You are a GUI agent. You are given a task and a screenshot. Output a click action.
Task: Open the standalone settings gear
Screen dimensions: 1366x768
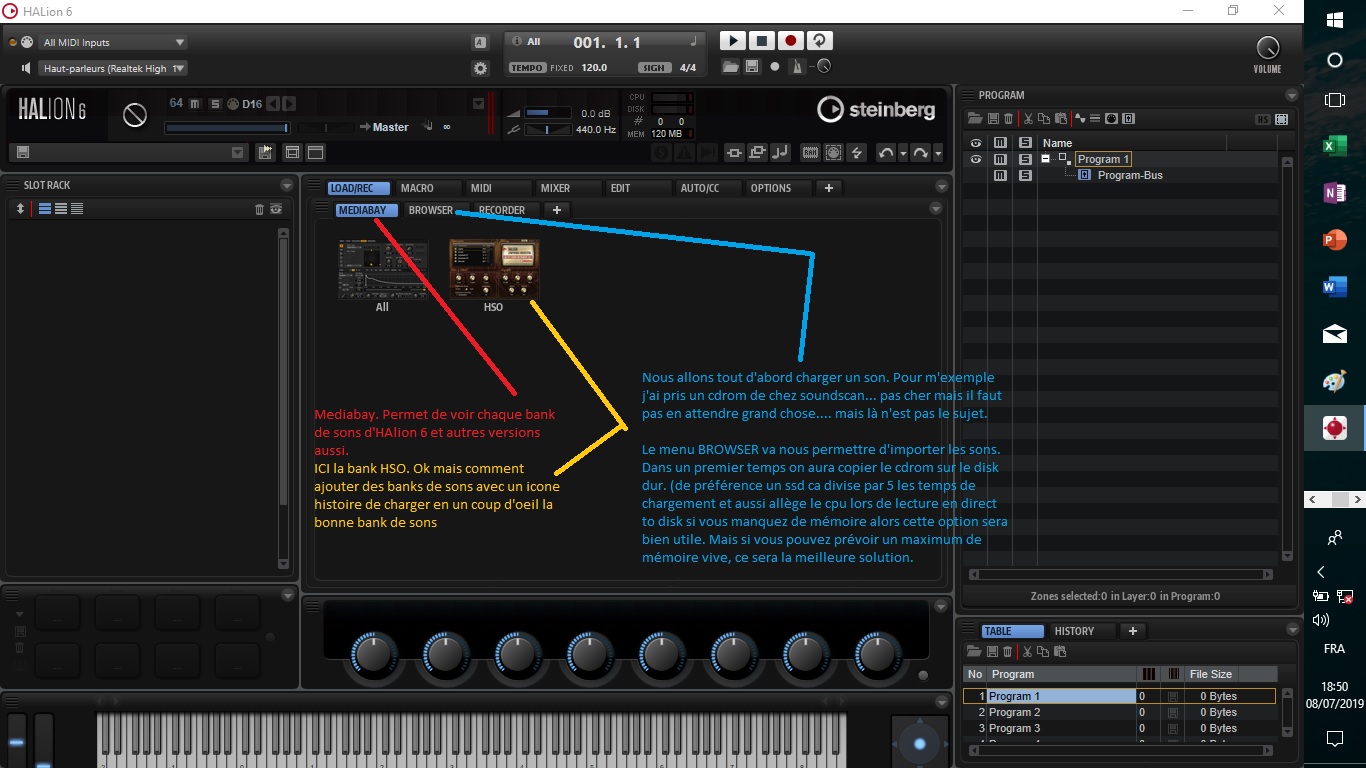pos(480,68)
